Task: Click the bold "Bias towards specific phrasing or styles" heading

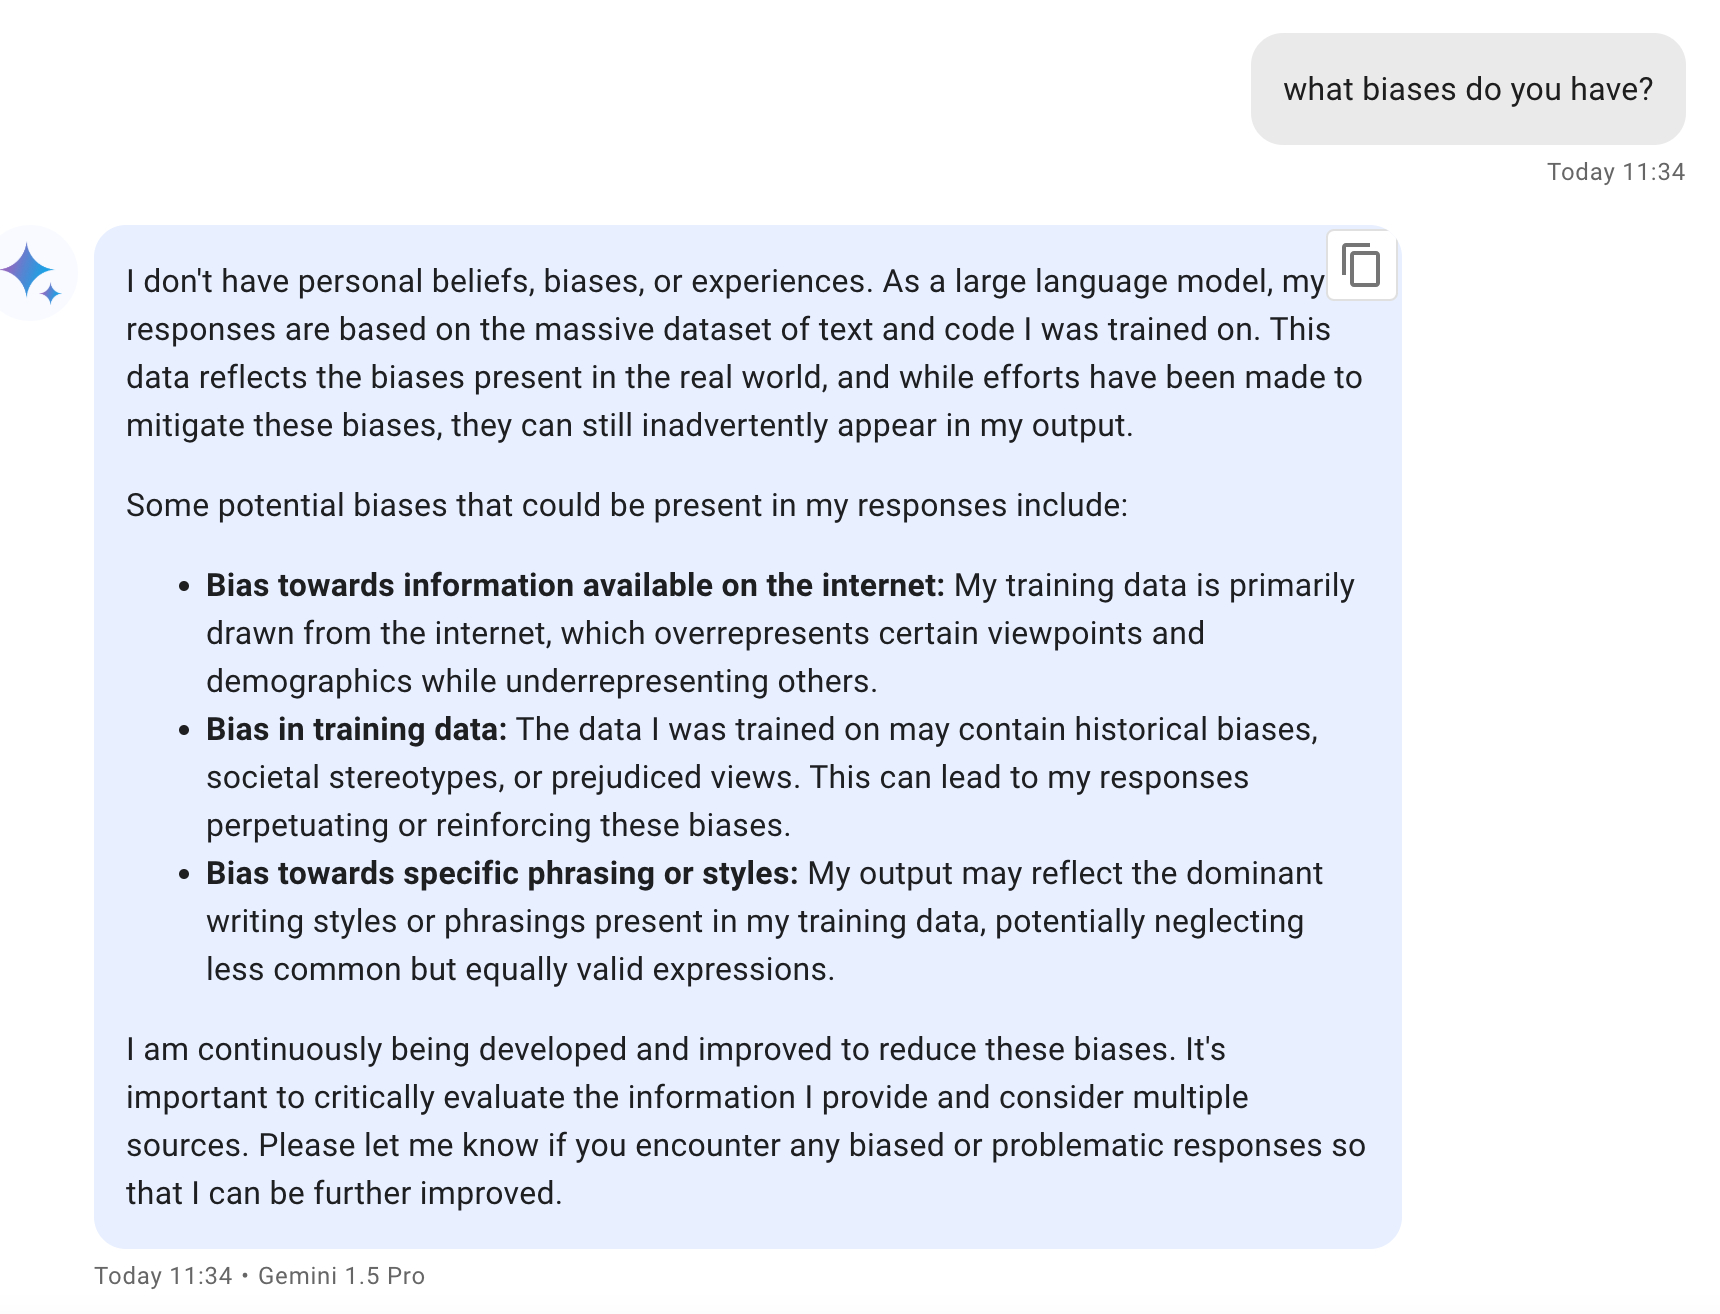Action: coord(502,873)
